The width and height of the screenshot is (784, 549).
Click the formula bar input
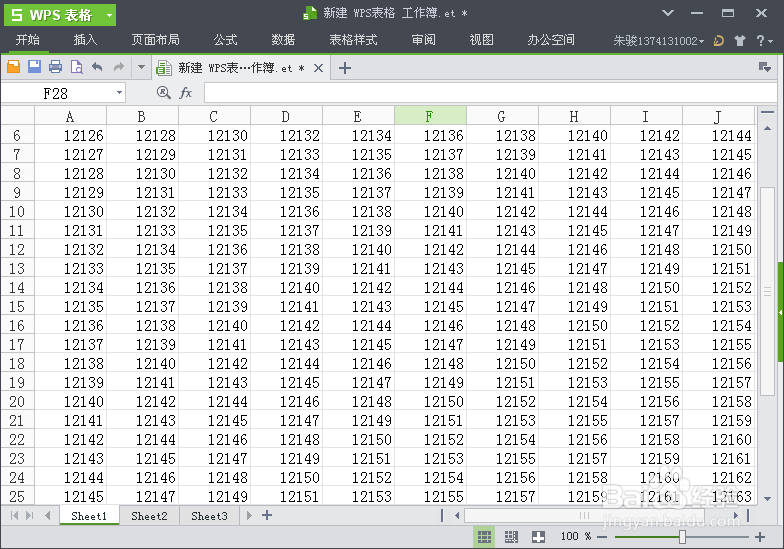(x=490, y=93)
